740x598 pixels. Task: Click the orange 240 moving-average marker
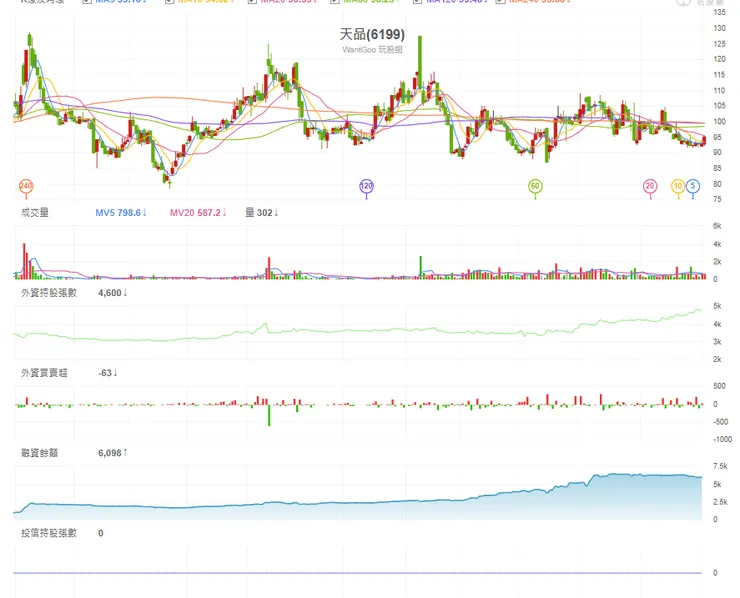(25, 186)
